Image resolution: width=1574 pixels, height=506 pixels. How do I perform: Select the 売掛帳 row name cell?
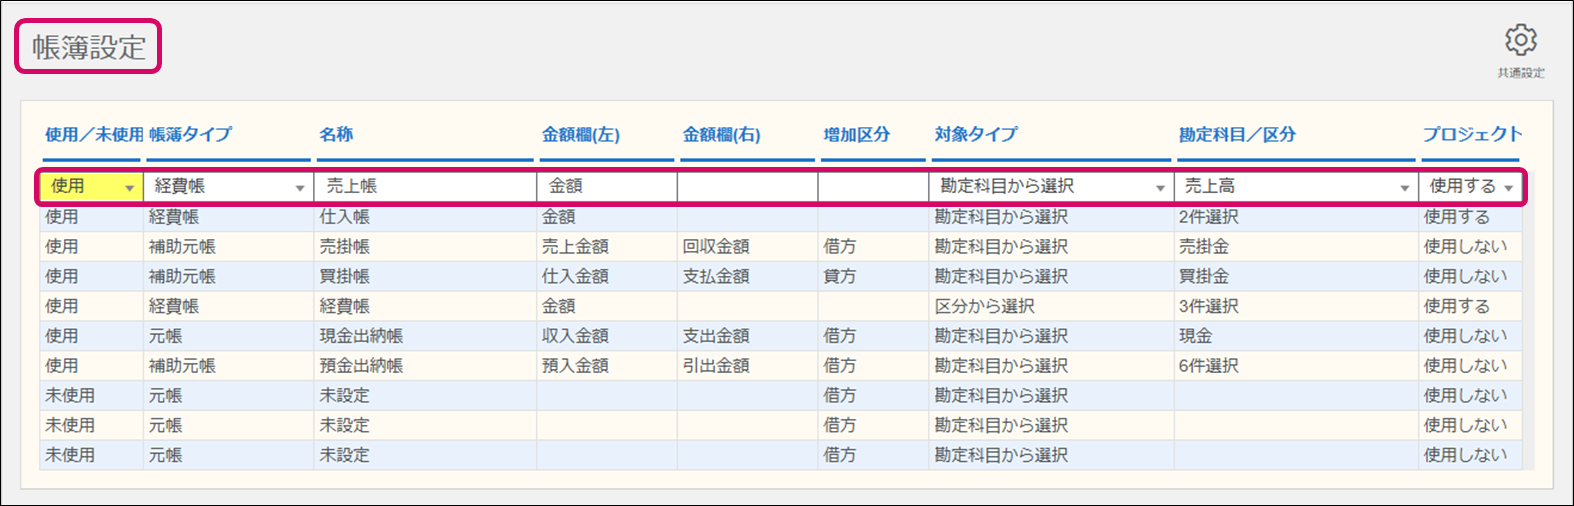(x=345, y=247)
